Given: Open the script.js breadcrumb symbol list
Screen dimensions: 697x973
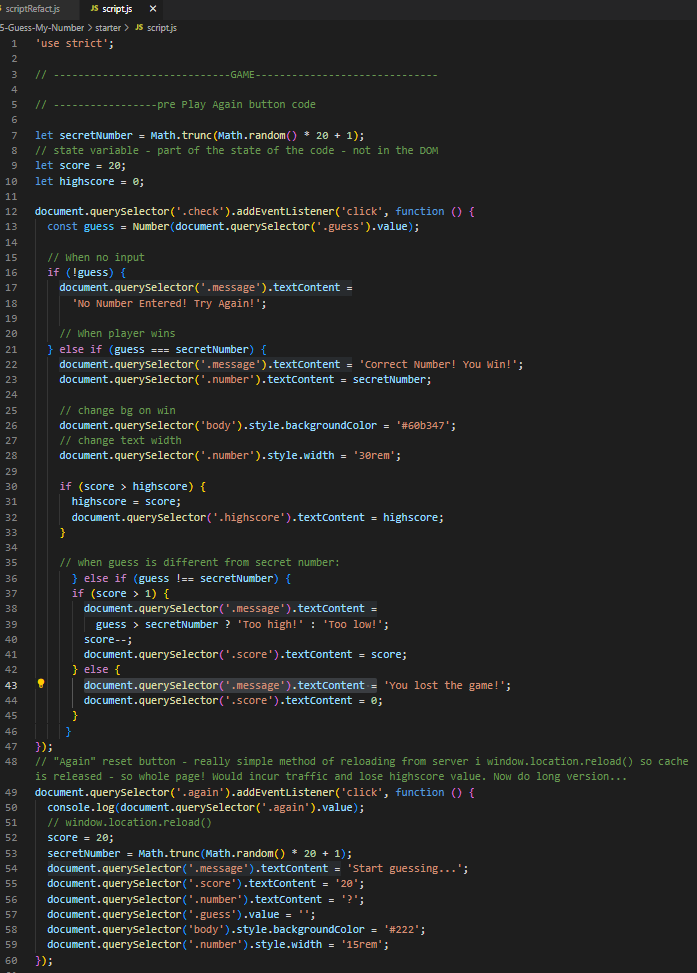Looking at the screenshot, I should 162,27.
